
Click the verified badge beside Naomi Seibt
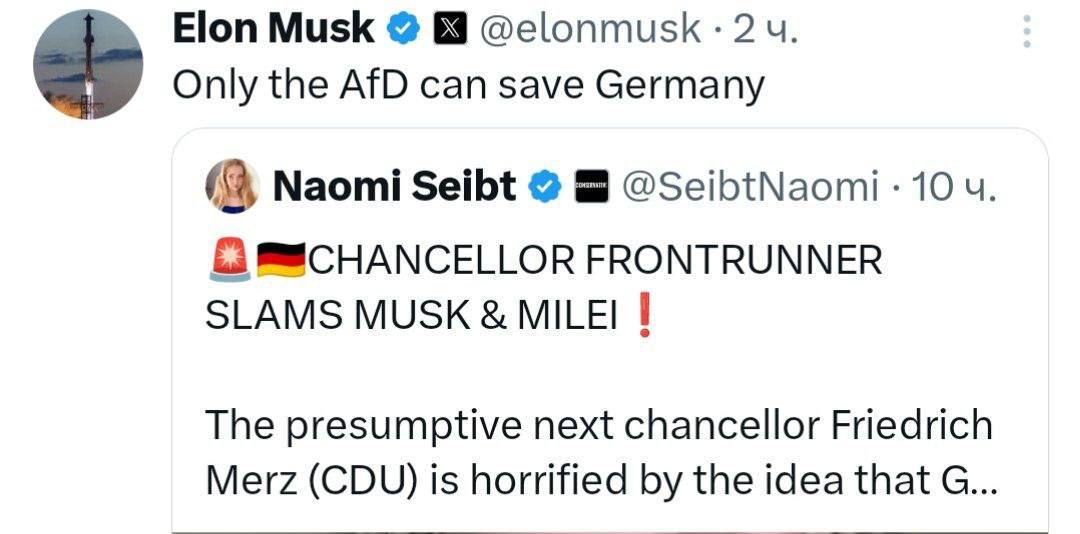tap(545, 186)
